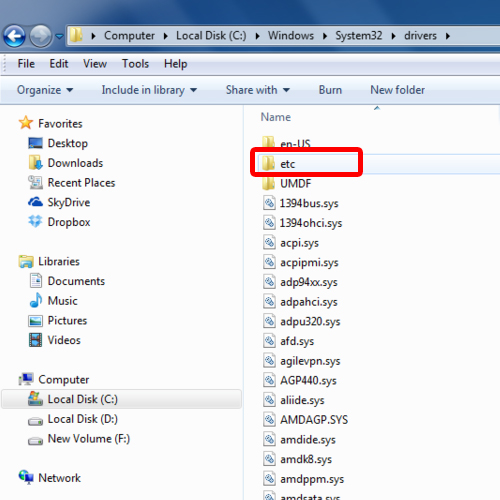The image size is (500, 500).
Task: Open SkyDrive in Favorites
Action: [69, 202]
